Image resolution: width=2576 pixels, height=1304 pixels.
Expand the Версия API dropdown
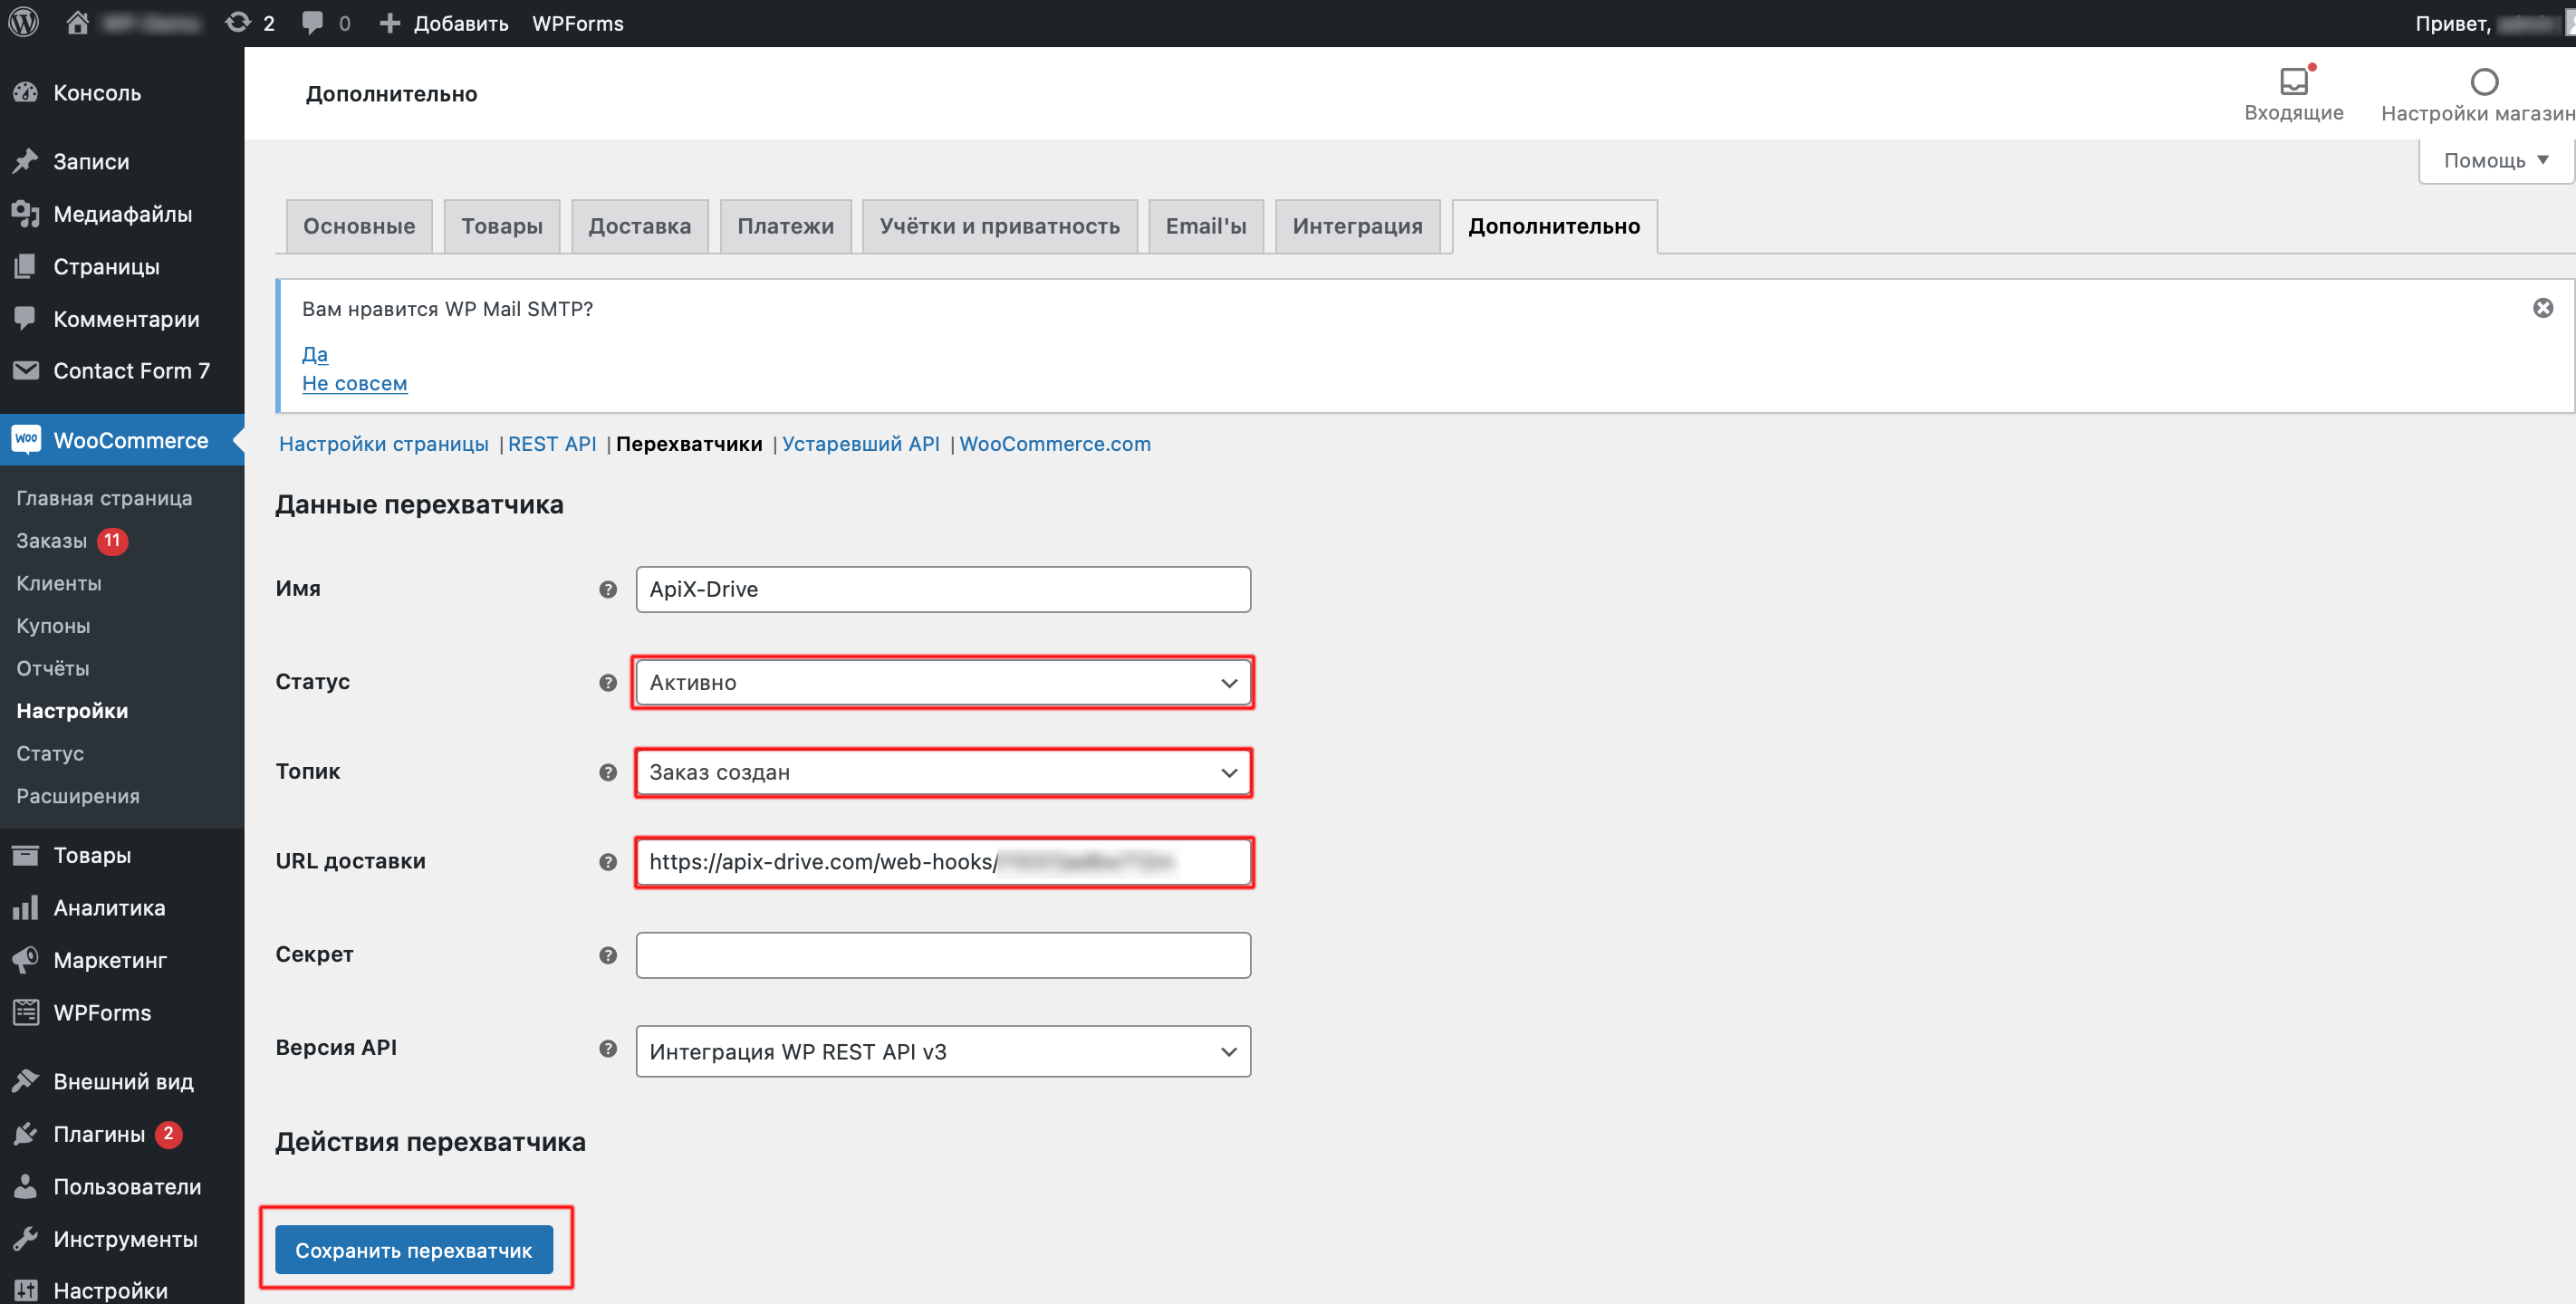point(943,1051)
